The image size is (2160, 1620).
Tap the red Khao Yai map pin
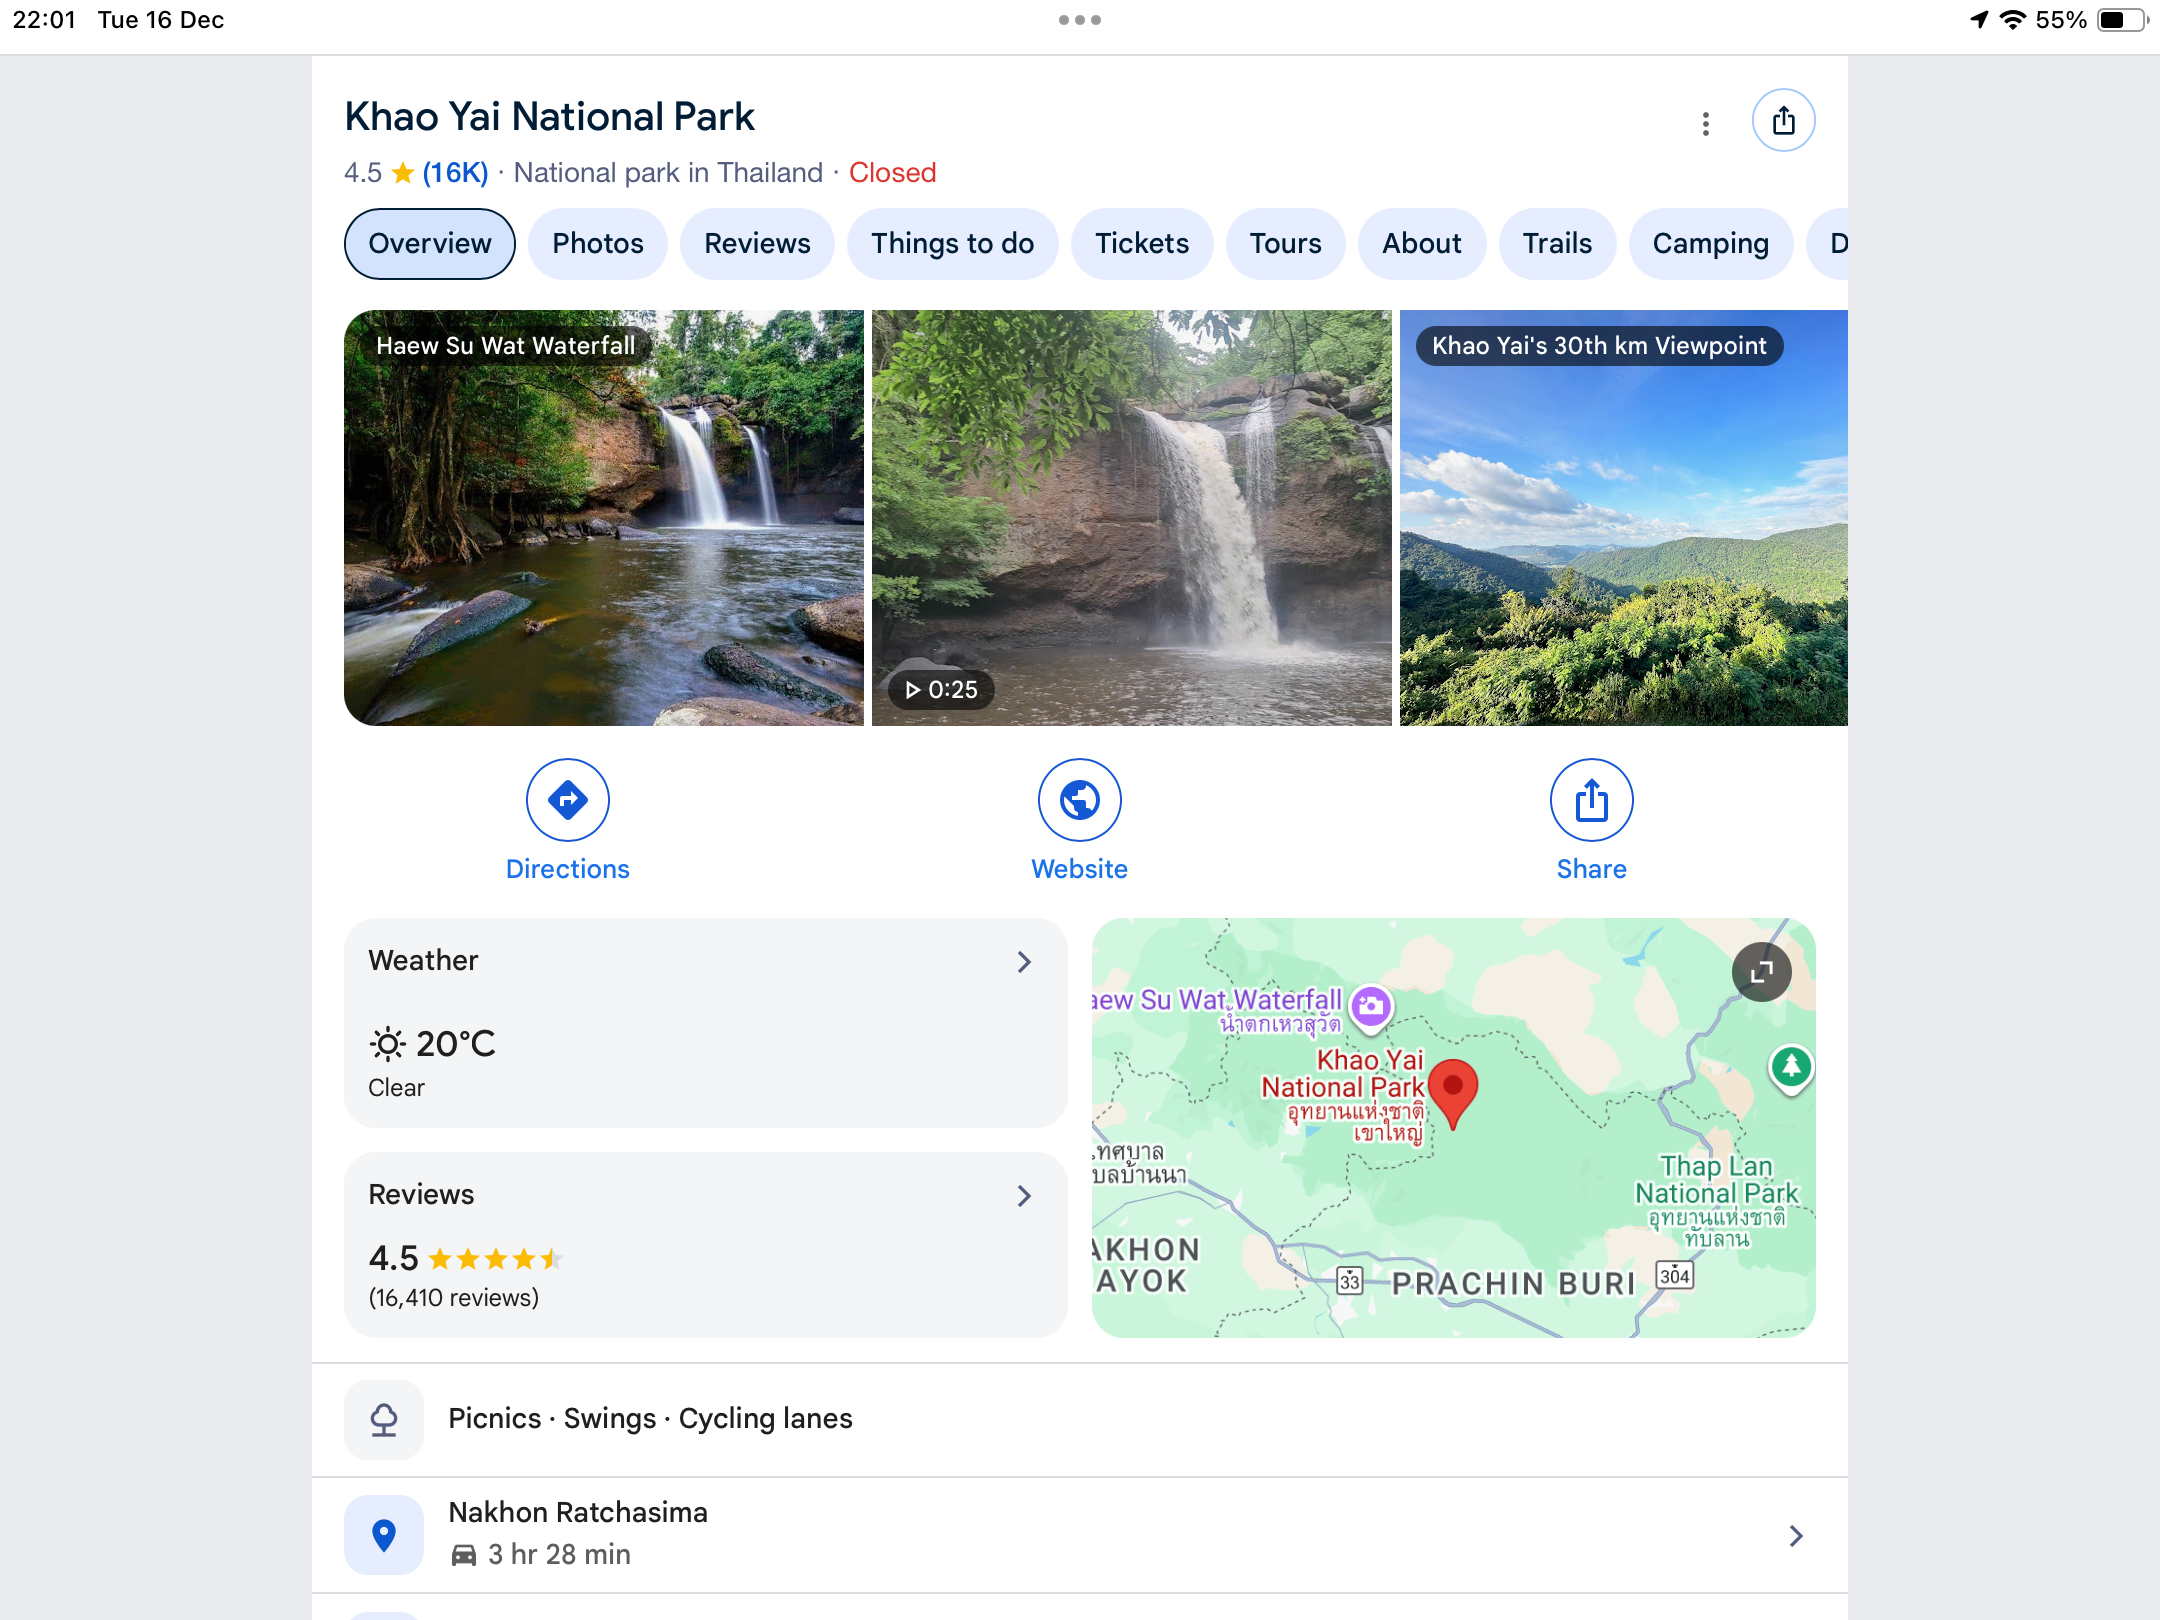point(1453,1090)
